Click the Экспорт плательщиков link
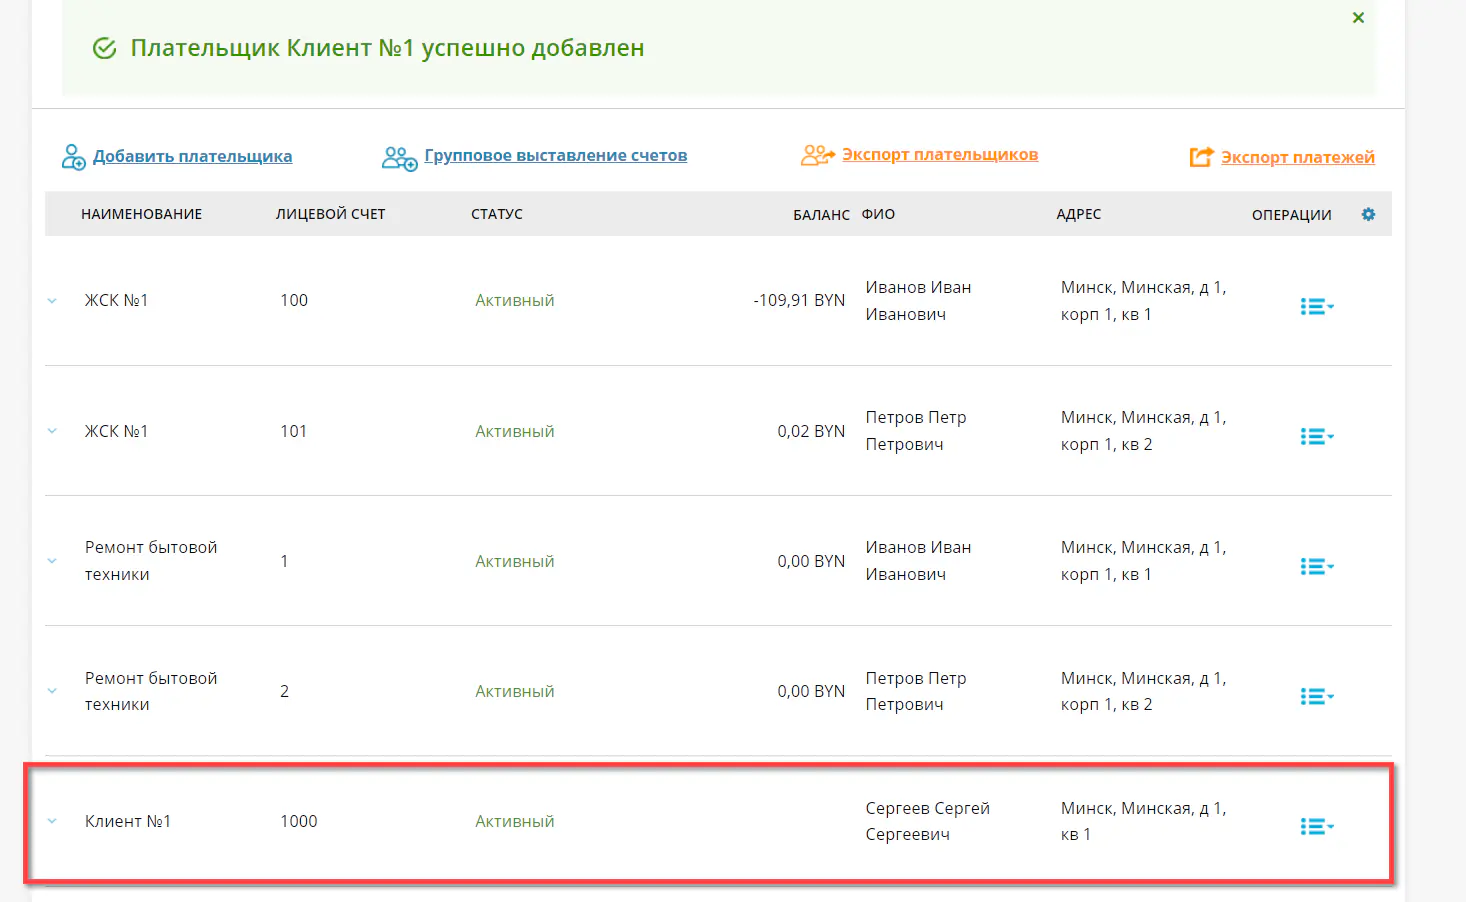 939,154
